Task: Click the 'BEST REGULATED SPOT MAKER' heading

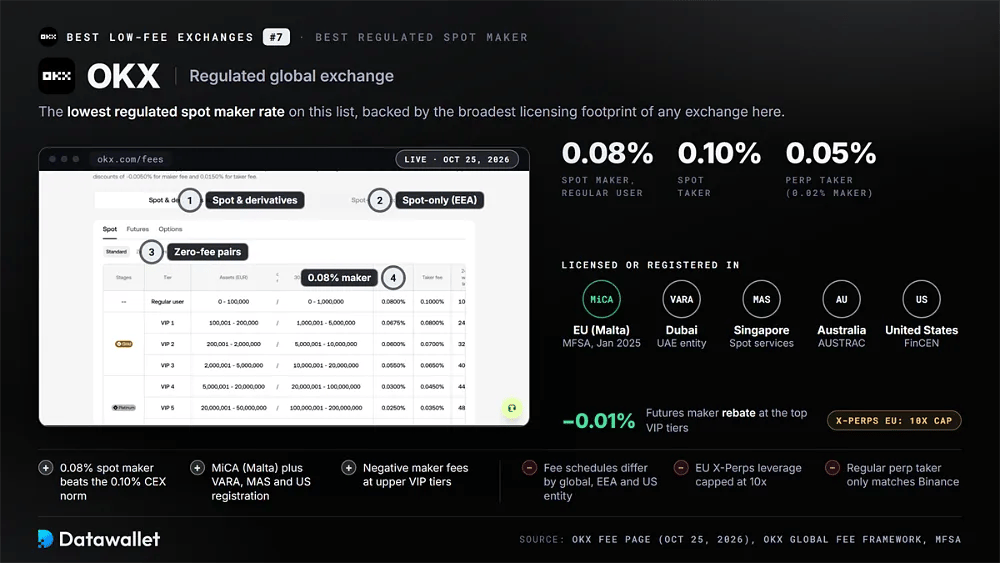Action: pos(422,37)
